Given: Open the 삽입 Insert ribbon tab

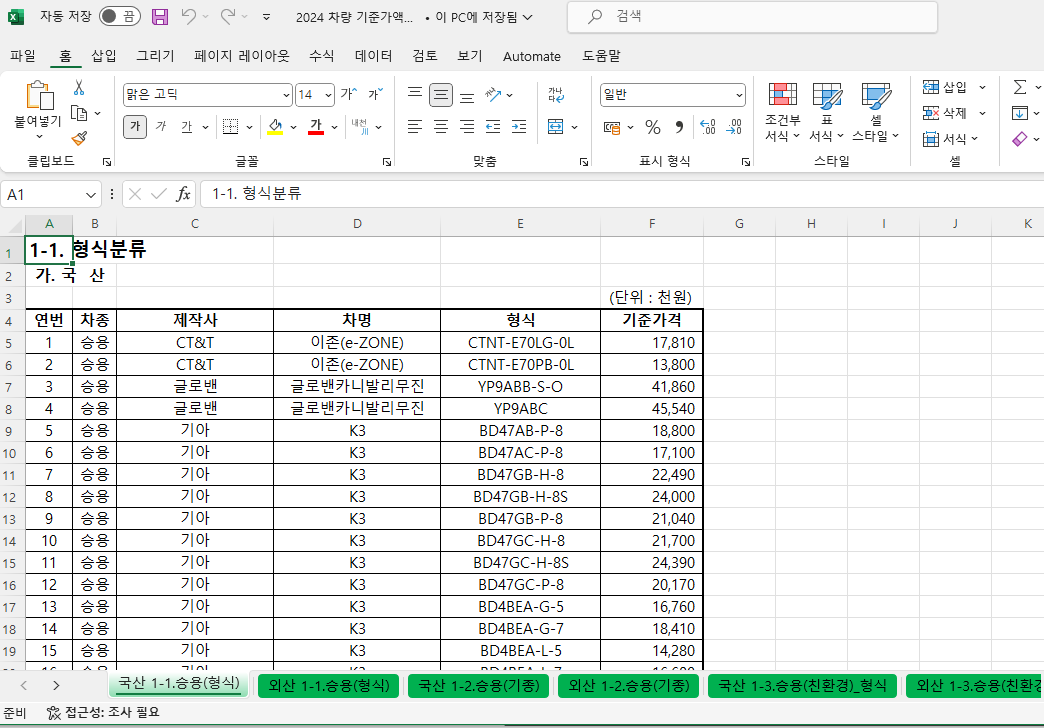Looking at the screenshot, I should point(103,56).
